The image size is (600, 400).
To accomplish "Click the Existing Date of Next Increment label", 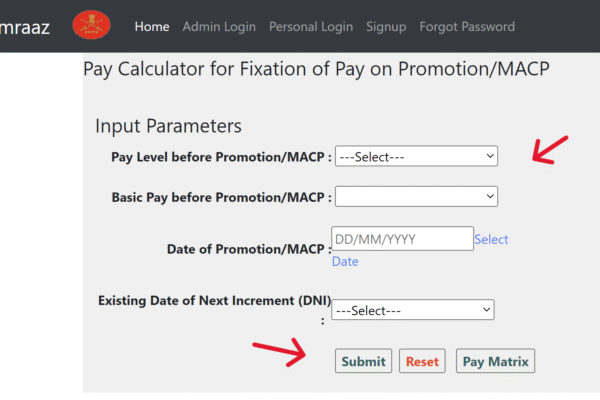I will coord(214,300).
